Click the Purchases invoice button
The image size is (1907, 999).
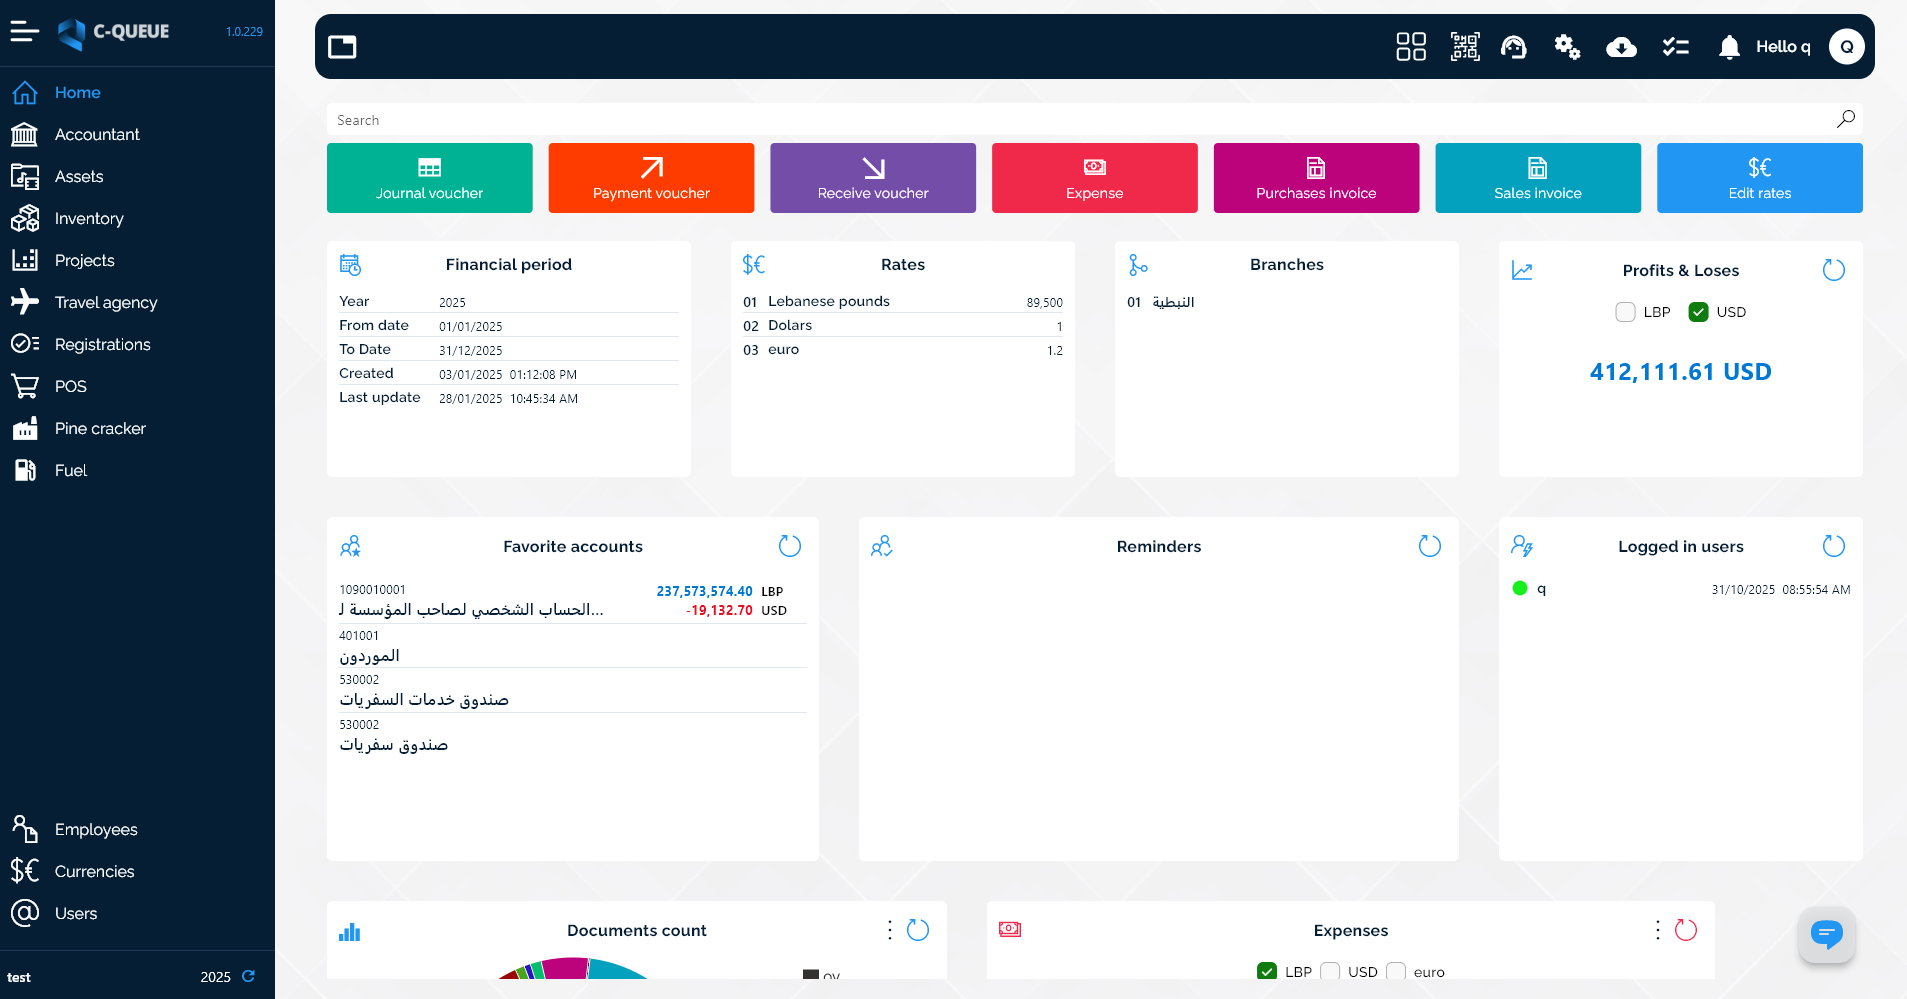(x=1316, y=178)
